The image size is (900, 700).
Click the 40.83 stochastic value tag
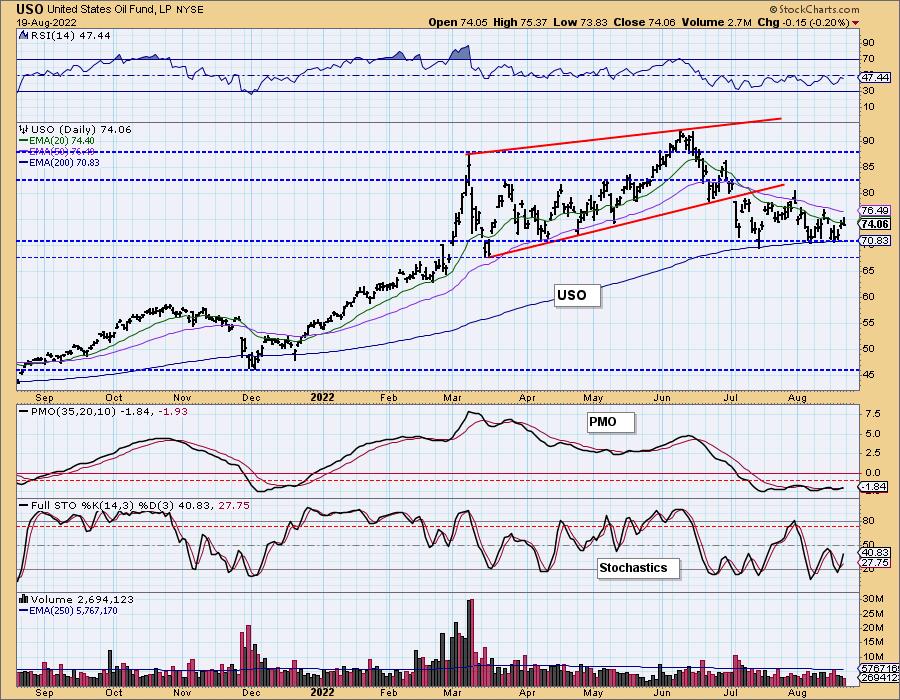pos(875,553)
